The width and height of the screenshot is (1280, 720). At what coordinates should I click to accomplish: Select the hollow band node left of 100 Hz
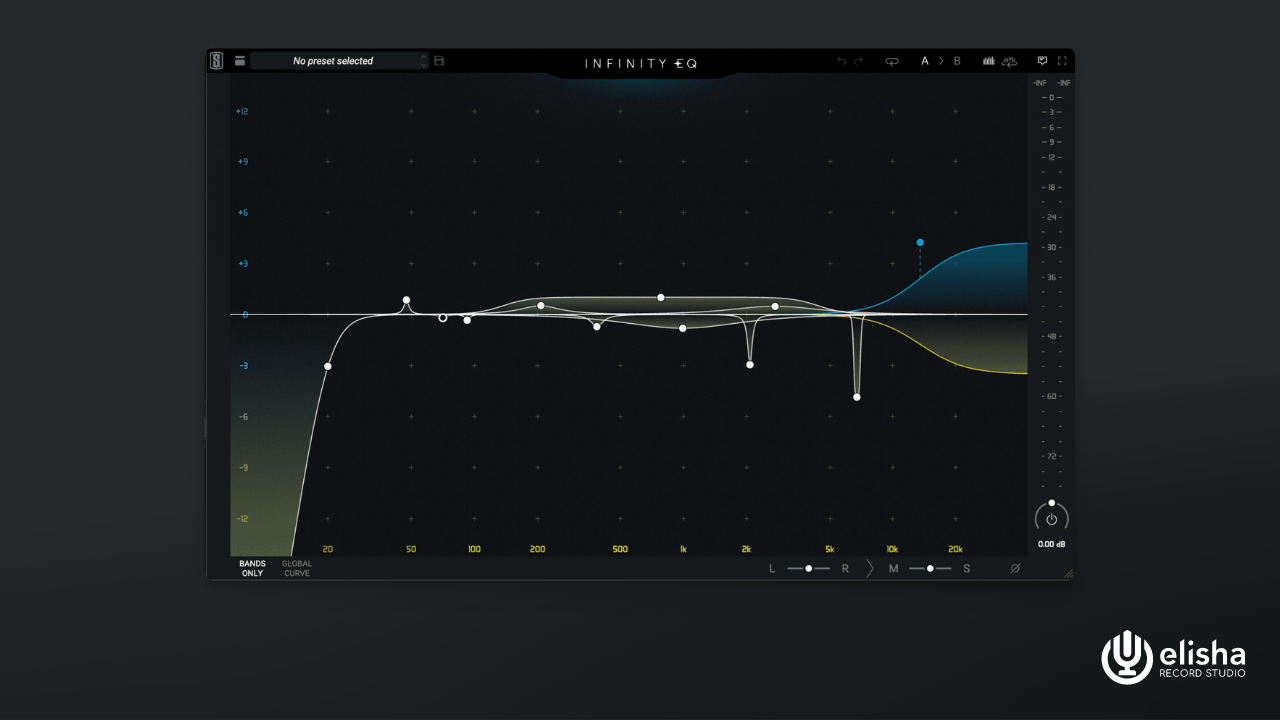pos(443,318)
